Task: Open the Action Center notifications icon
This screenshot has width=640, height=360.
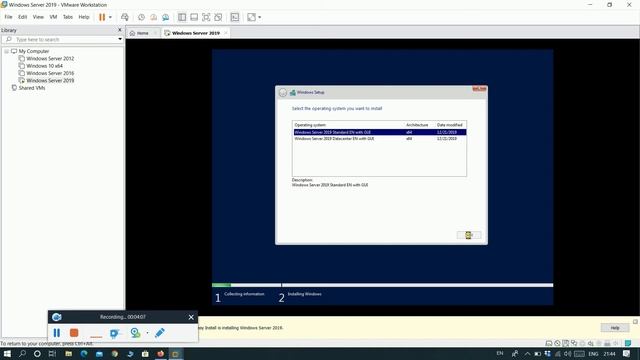Action: point(627,354)
